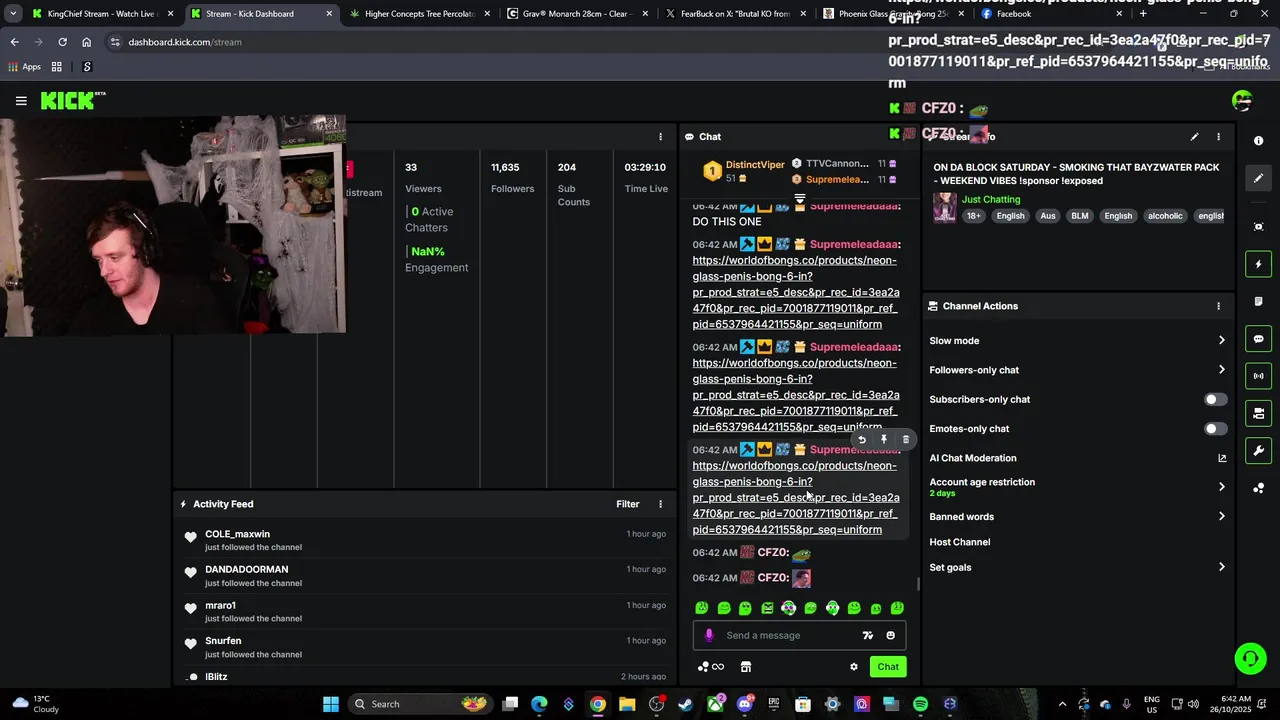Toggle Emotes-only chat switch
1280x720 pixels.
(1214, 429)
